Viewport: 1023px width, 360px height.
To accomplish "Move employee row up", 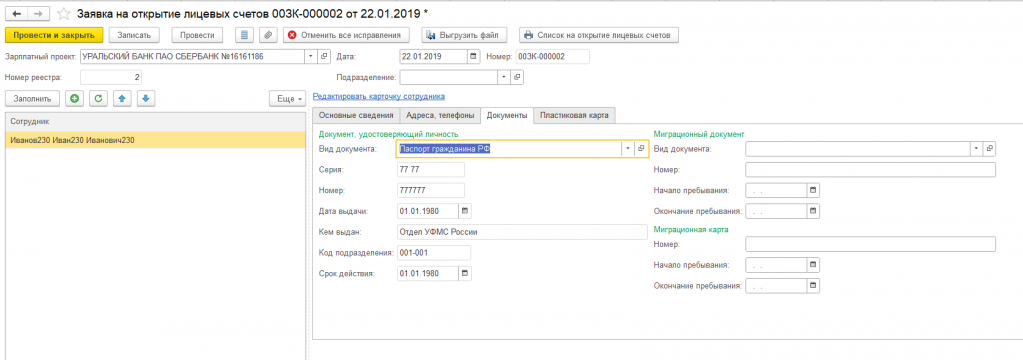I will click(x=122, y=98).
